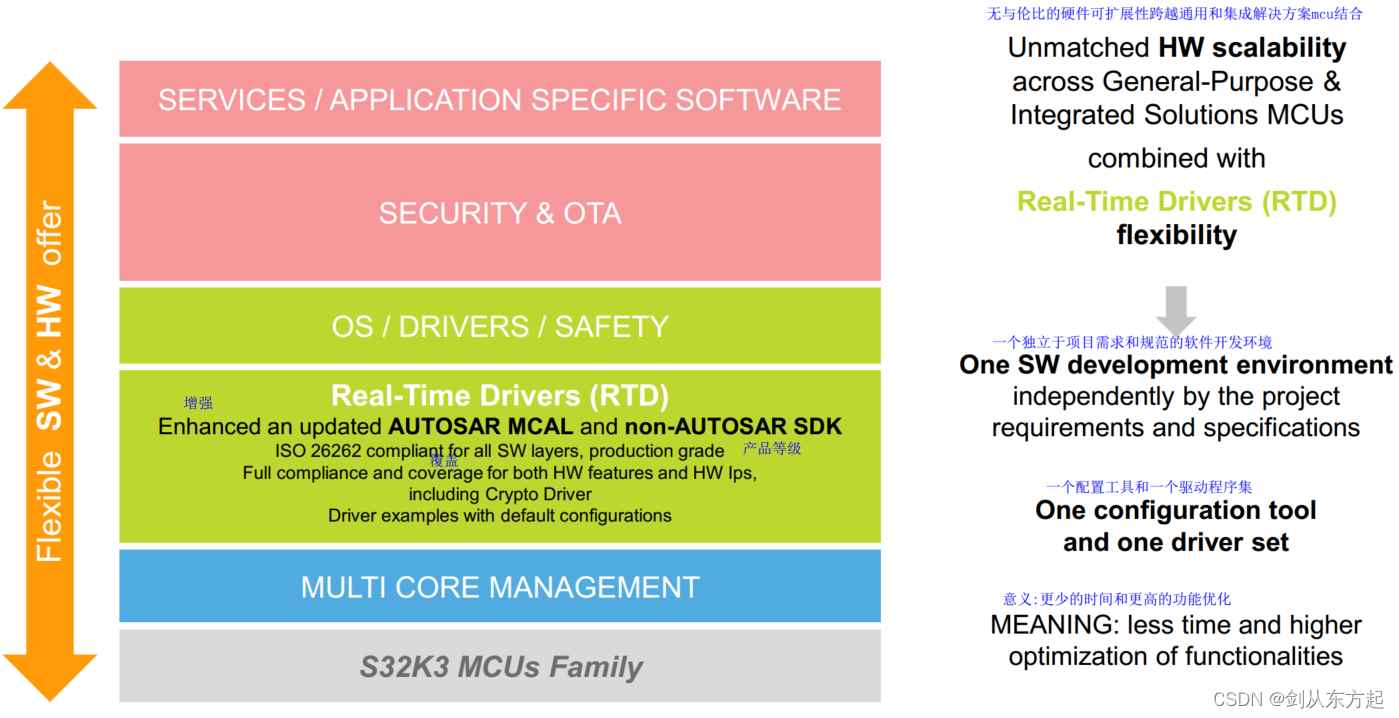This screenshot has width=1399, height=718.
Task: Click the 'requirements and specifications' line
Action: coord(1176,428)
